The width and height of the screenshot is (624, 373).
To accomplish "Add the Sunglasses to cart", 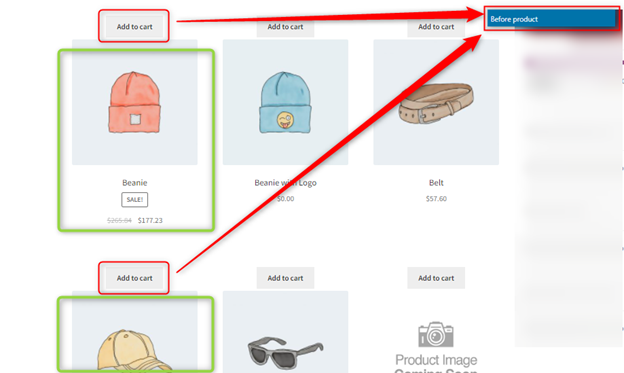I will (x=285, y=278).
